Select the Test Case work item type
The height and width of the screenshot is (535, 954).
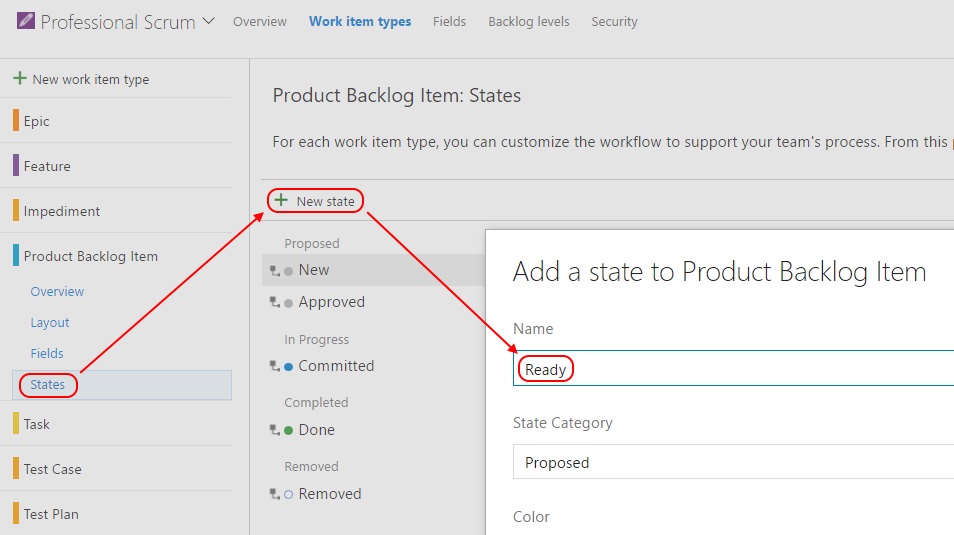click(52, 469)
